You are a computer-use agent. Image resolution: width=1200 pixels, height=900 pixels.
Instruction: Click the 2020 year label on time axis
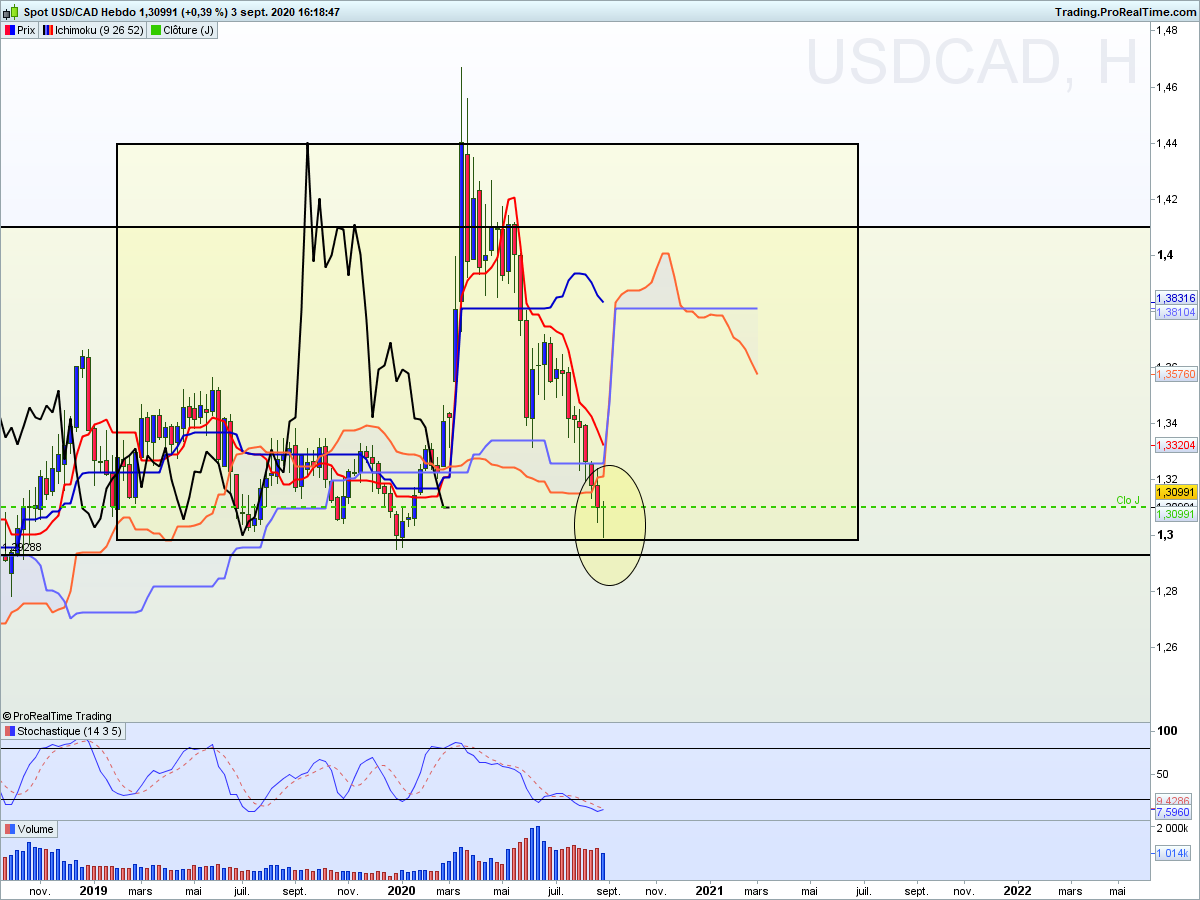(401, 890)
